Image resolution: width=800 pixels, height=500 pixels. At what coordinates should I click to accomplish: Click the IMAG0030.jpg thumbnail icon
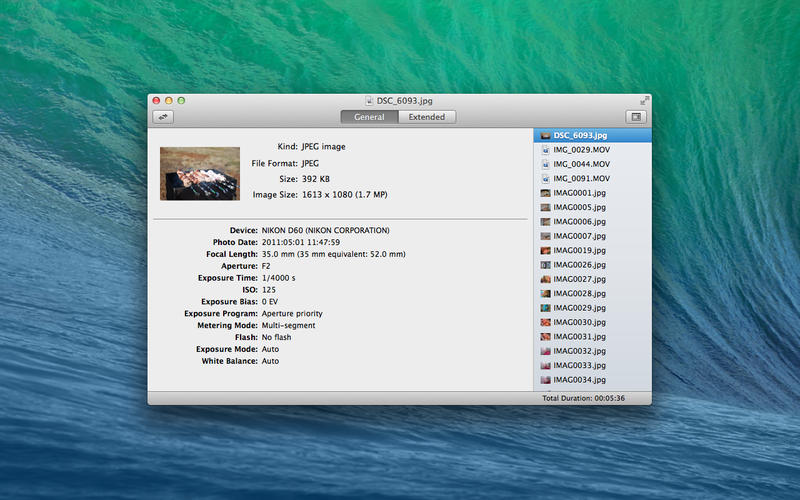(x=545, y=323)
